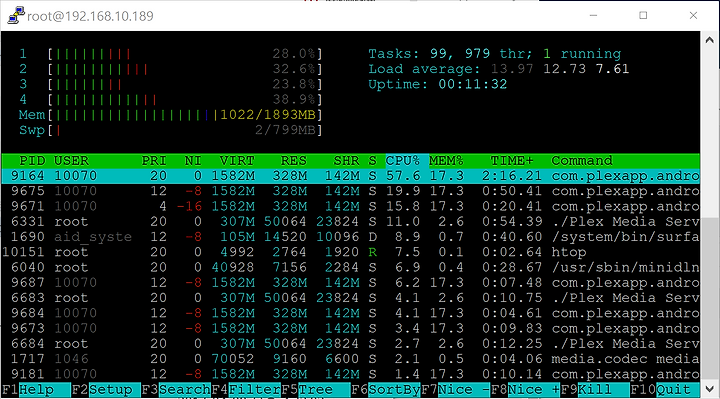
Task: Open F2 Setup screen
Action: [106, 390]
